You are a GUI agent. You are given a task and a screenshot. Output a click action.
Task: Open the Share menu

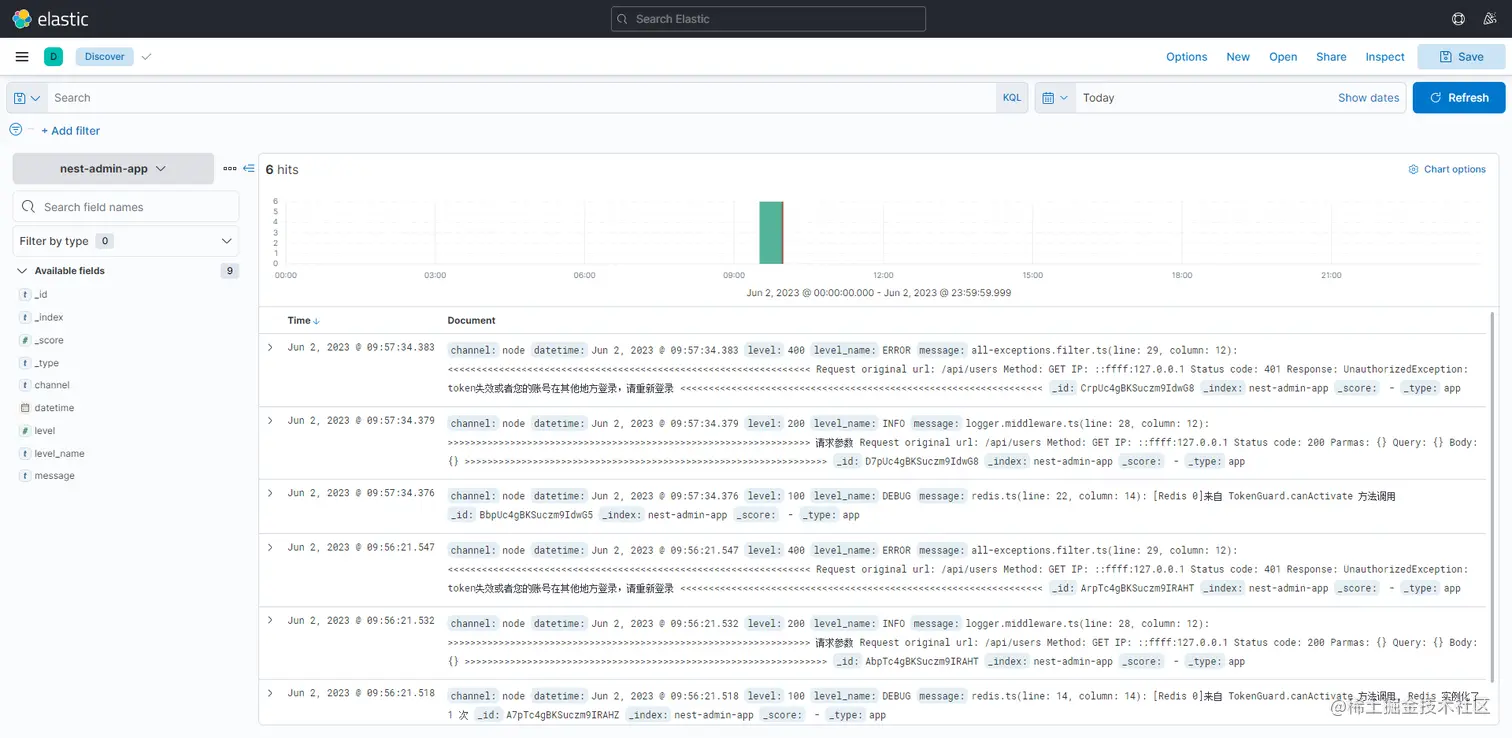coord(1331,57)
